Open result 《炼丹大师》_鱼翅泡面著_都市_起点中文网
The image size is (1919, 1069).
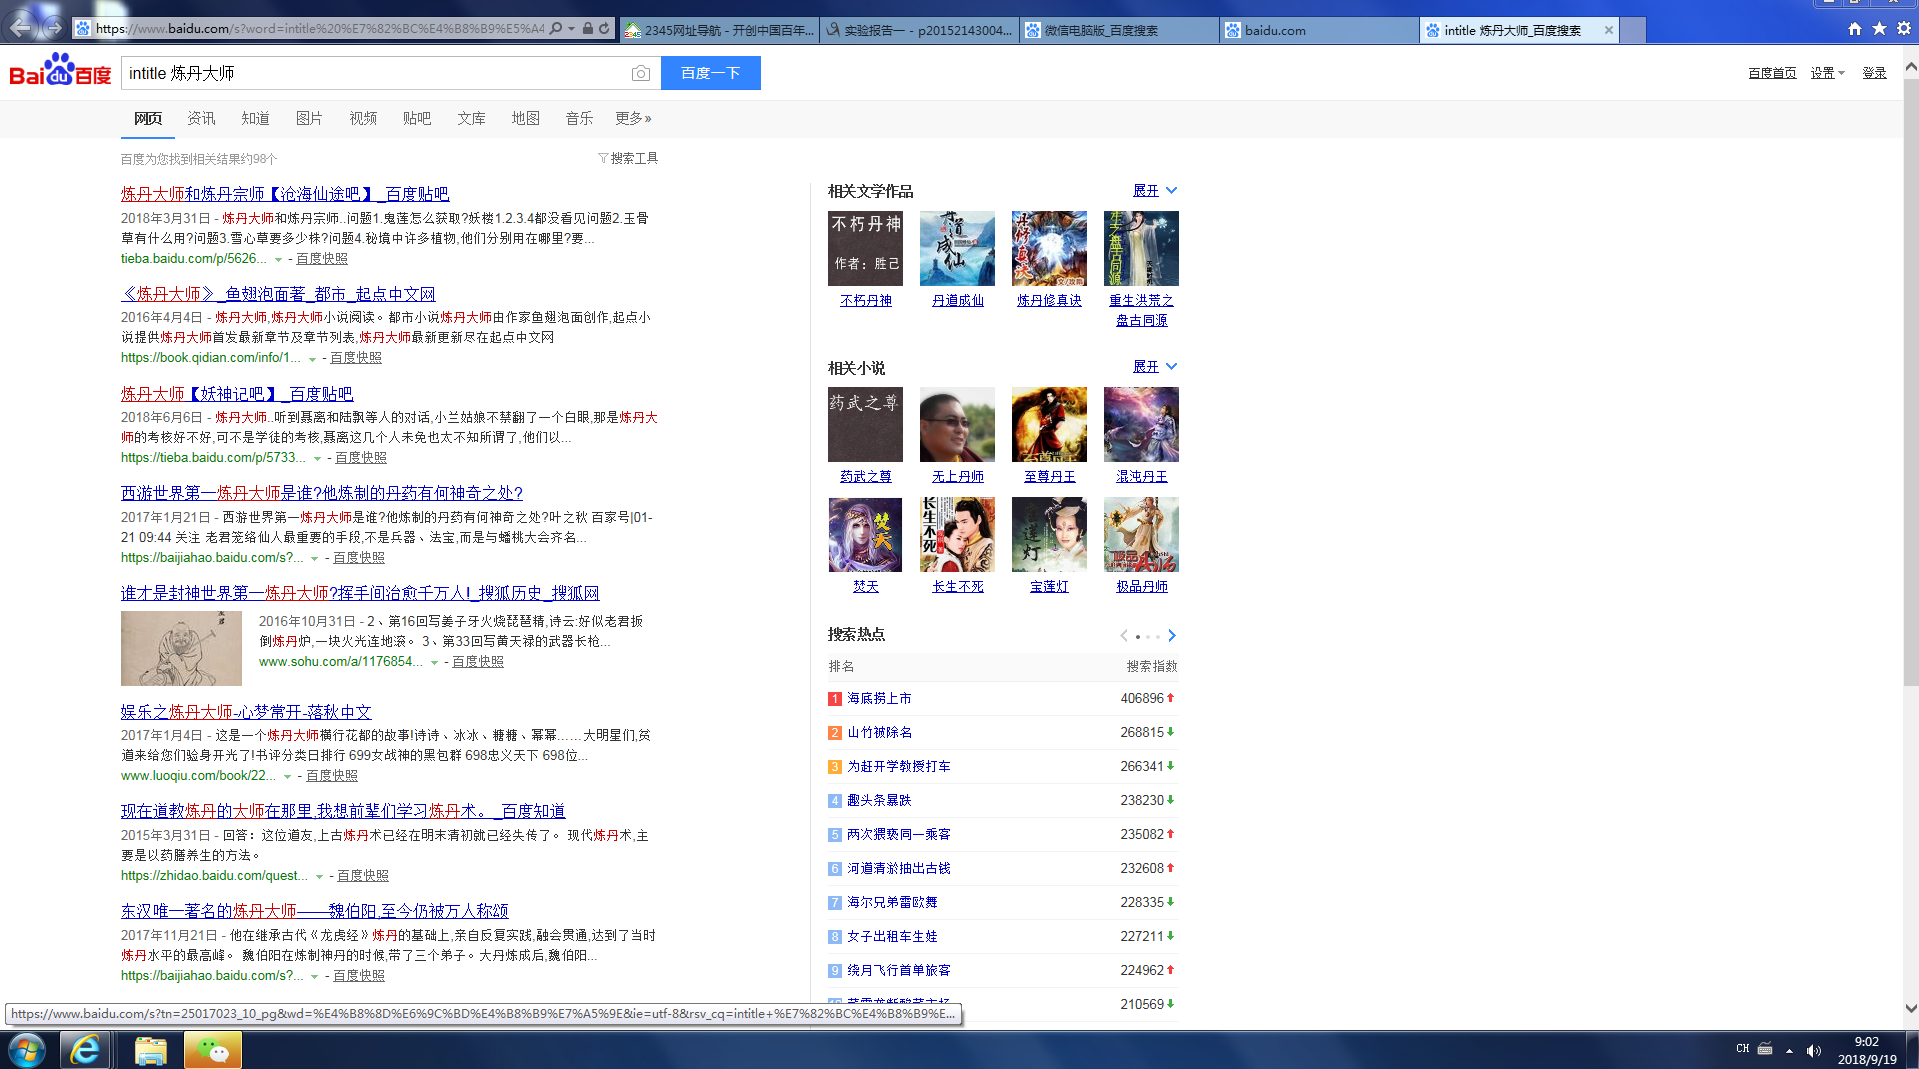coord(278,294)
